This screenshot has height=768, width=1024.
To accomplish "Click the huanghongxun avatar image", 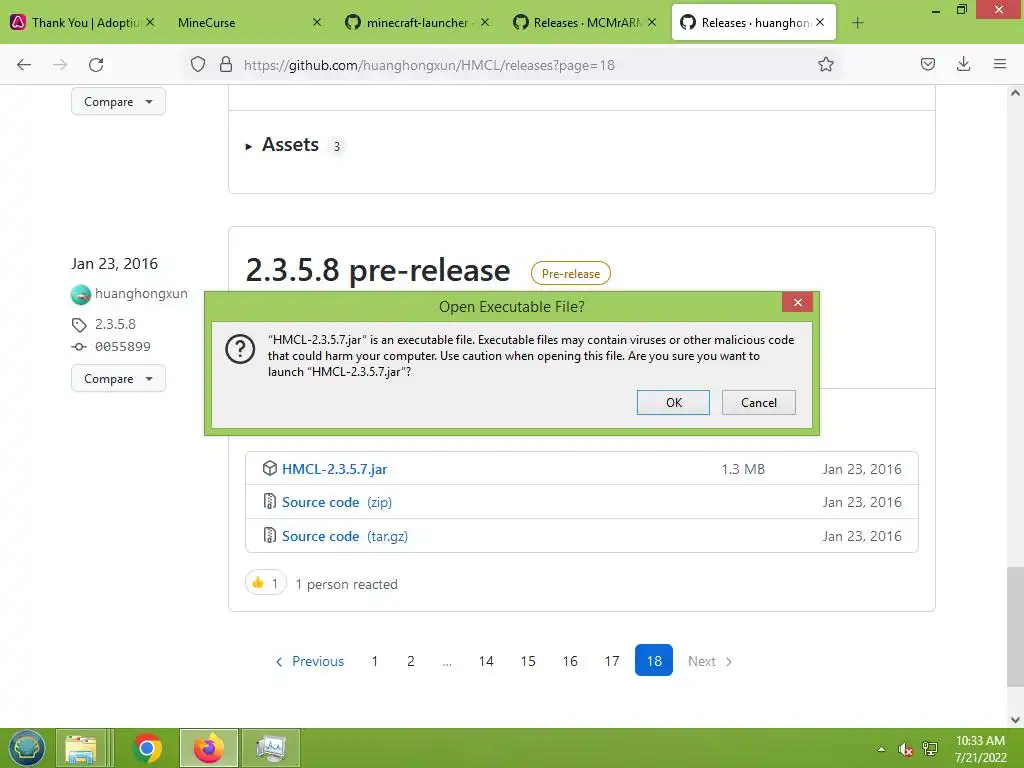I will [80, 295].
